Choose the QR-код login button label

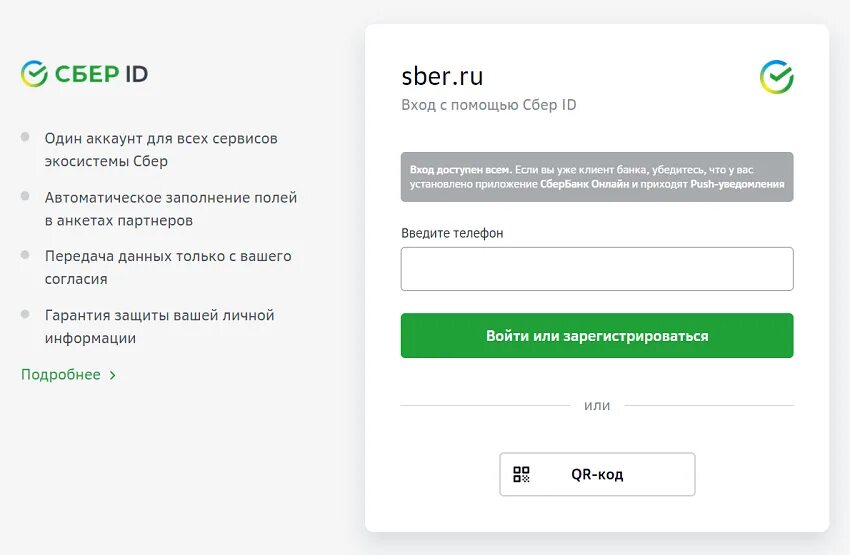597,475
